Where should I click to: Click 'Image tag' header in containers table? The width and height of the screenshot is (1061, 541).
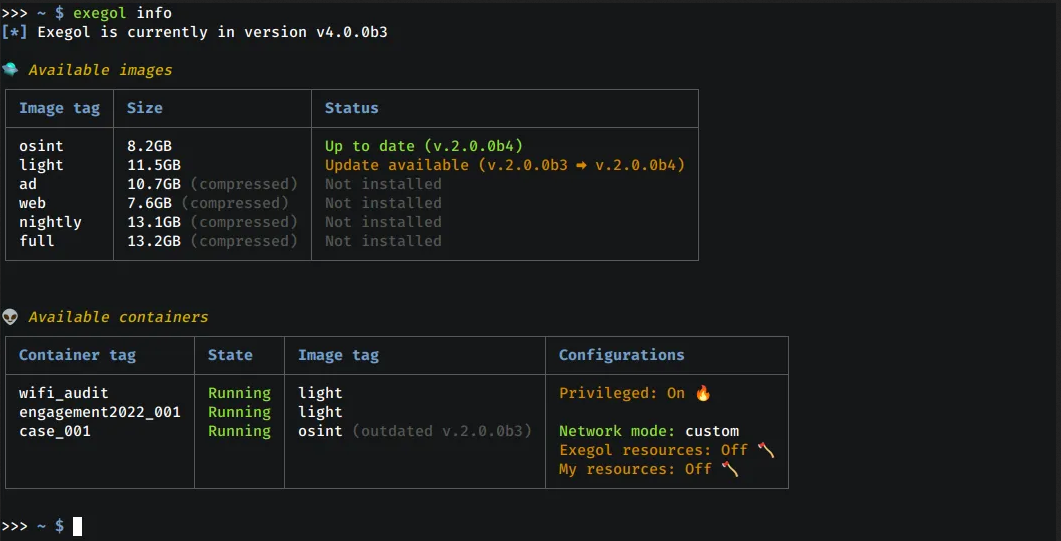[x=338, y=355]
